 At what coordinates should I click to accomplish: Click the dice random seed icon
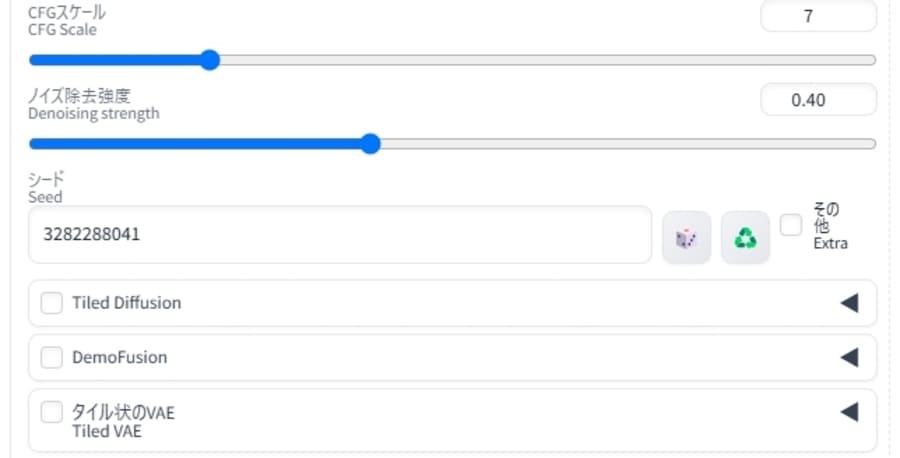pos(686,238)
